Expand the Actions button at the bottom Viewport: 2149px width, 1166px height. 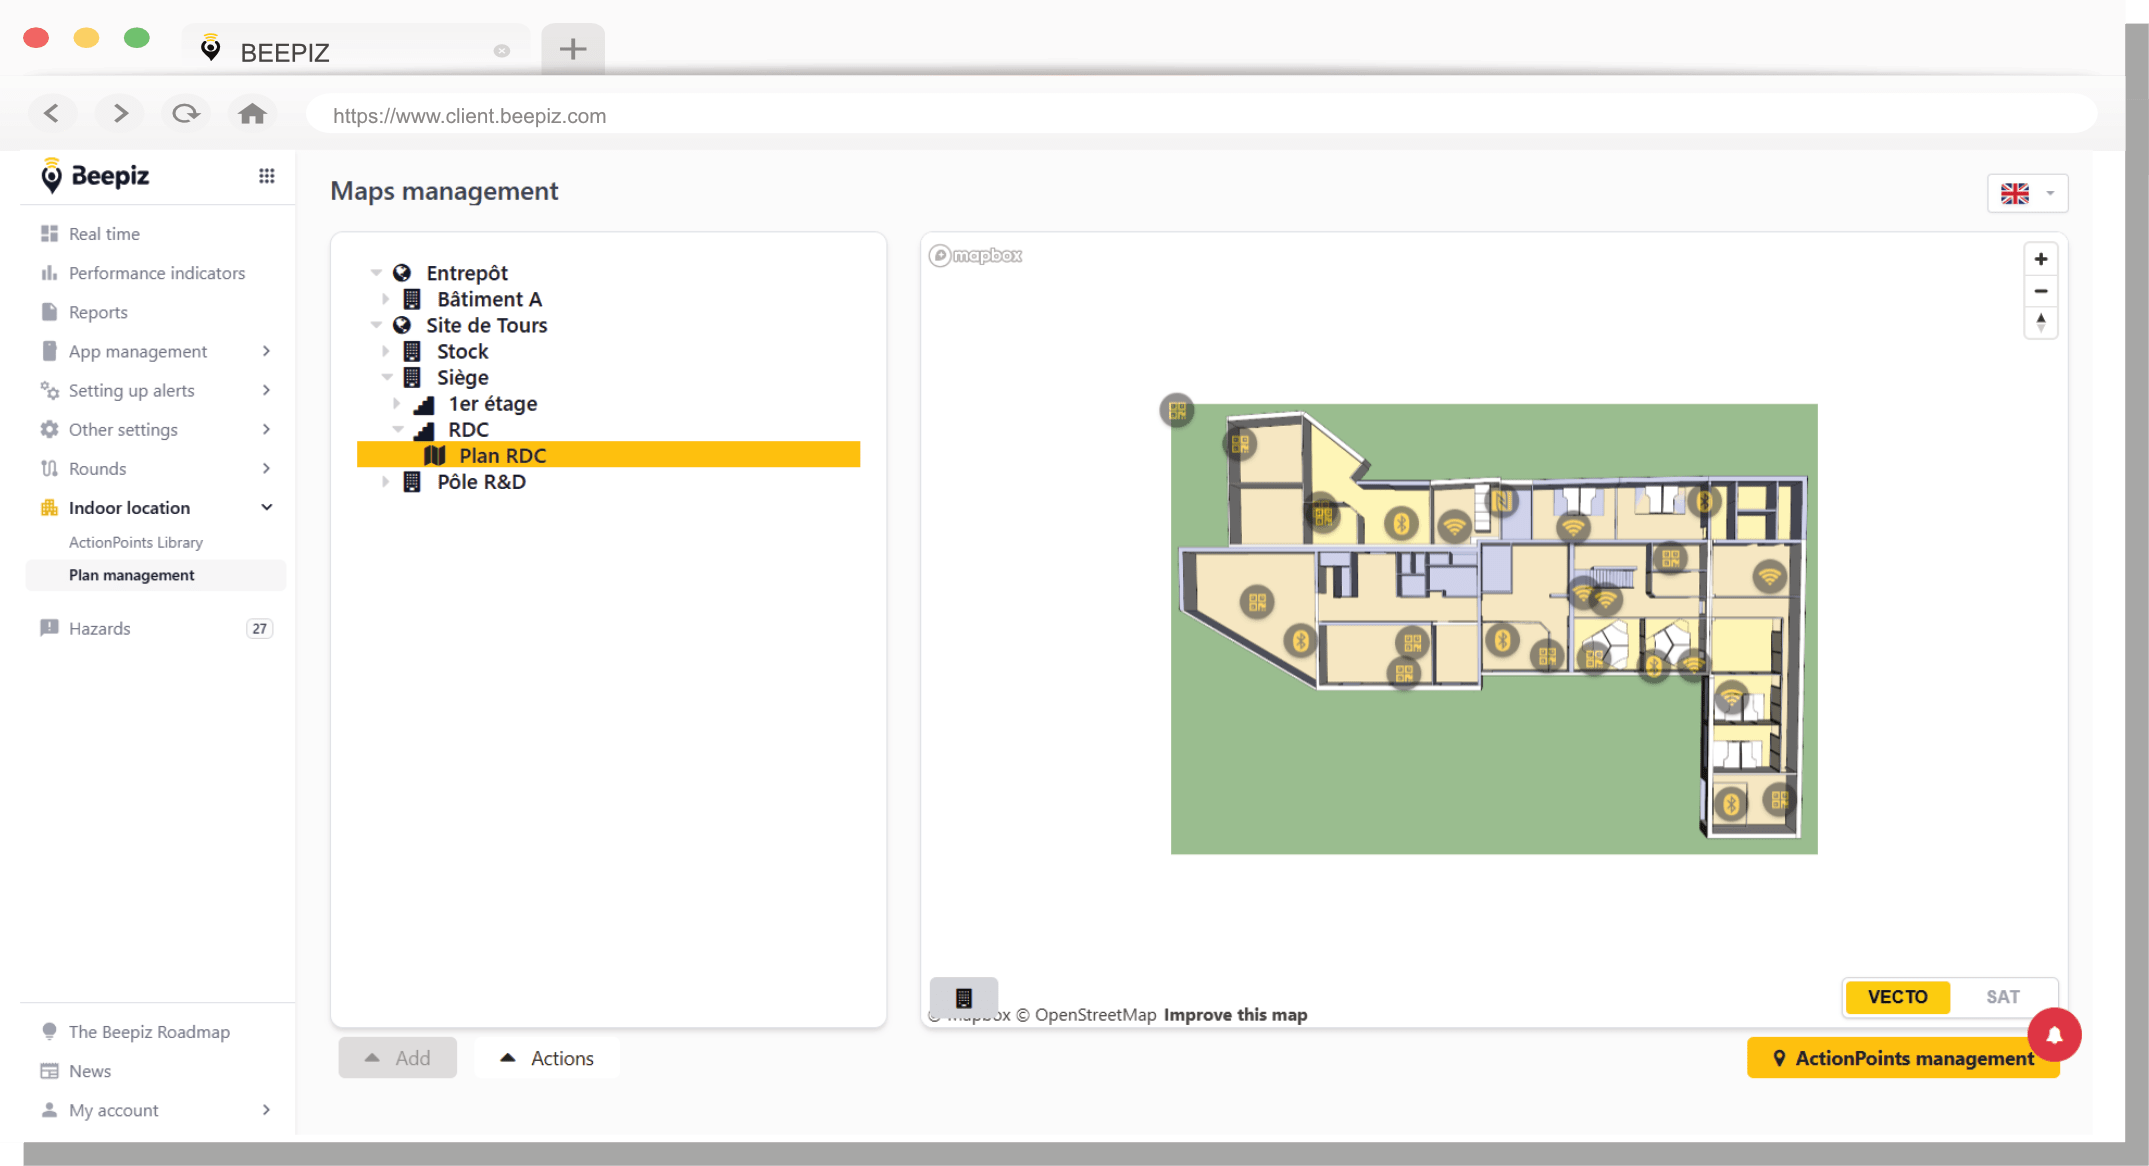547,1057
